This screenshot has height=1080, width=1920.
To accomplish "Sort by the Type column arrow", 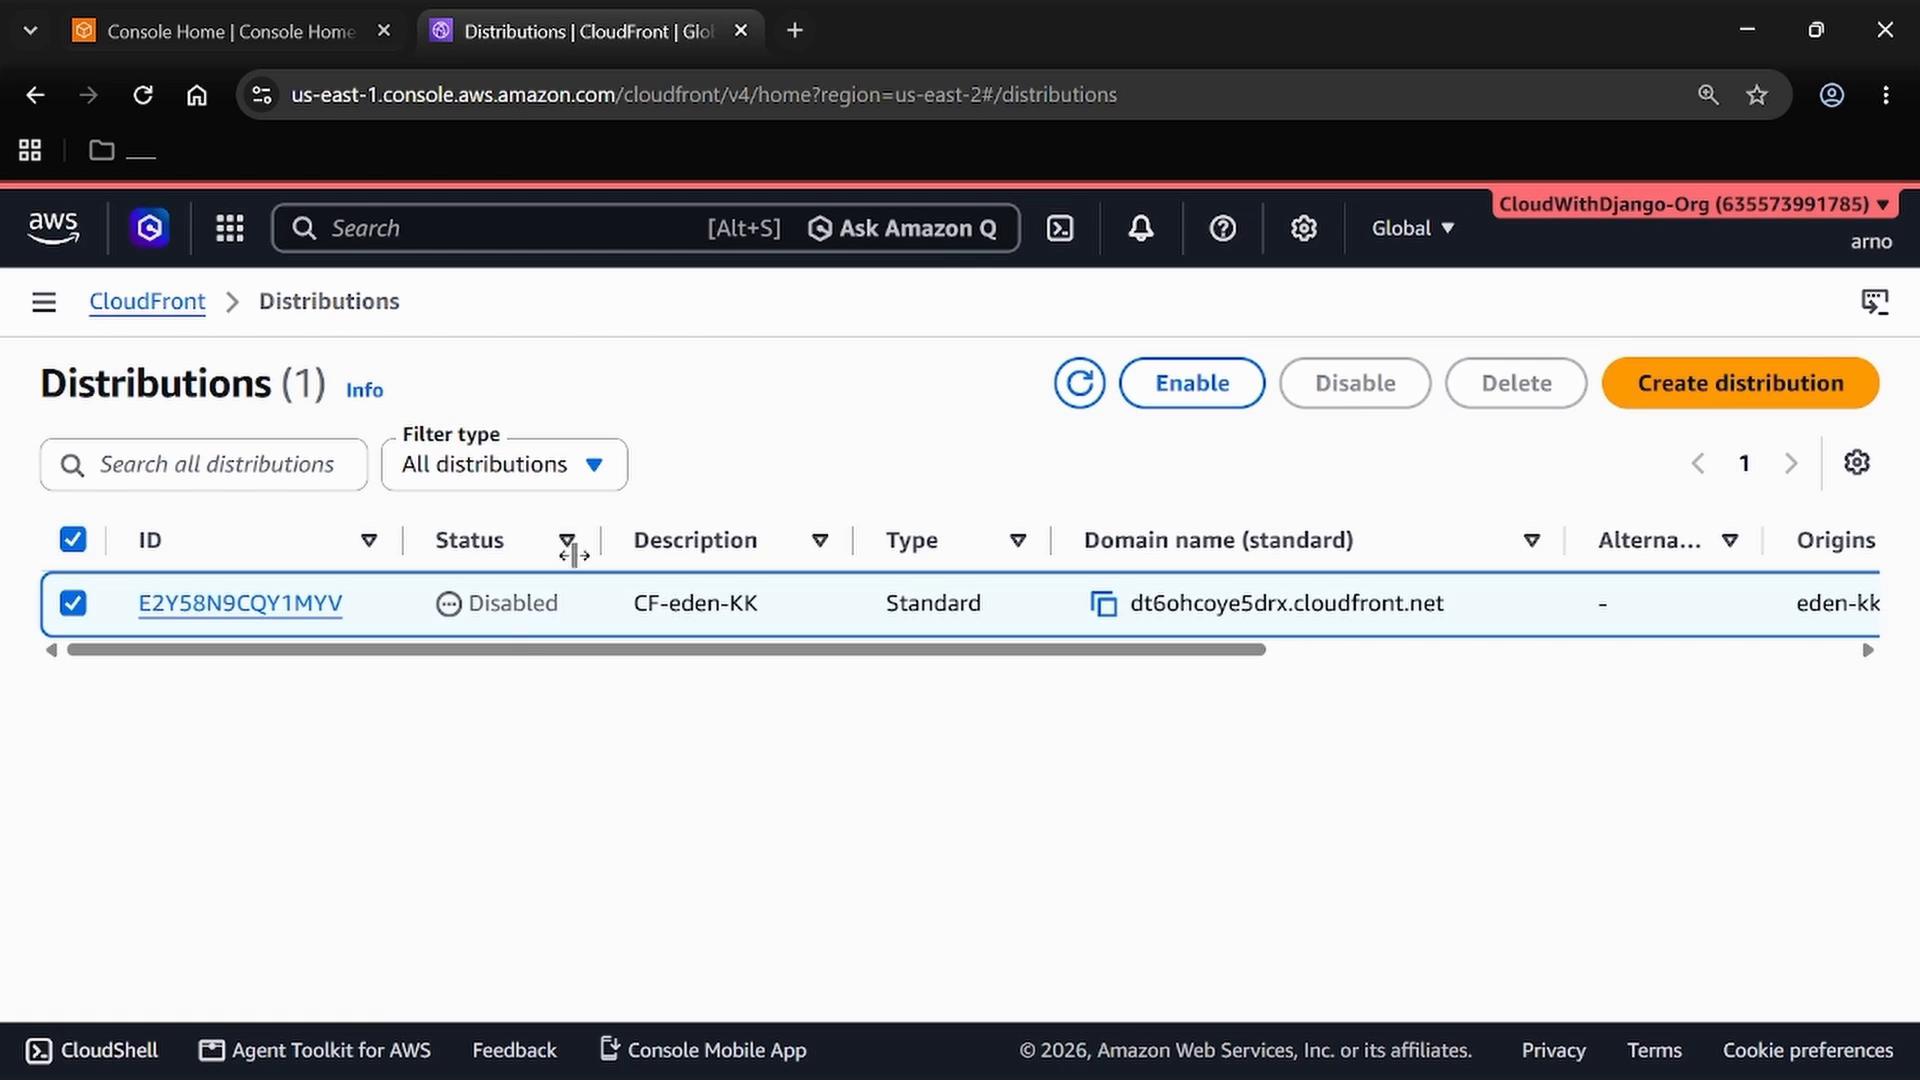I will [x=1018, y=540].
